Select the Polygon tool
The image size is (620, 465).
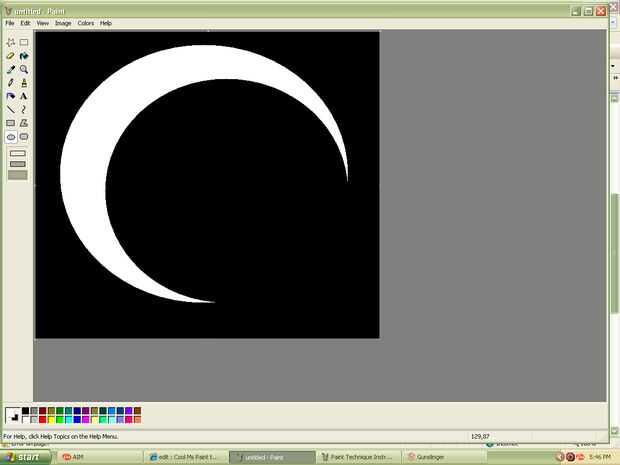[24, 123]
